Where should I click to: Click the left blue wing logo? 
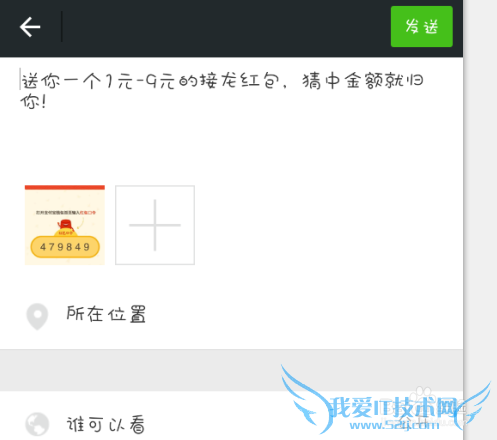(306, 398)
